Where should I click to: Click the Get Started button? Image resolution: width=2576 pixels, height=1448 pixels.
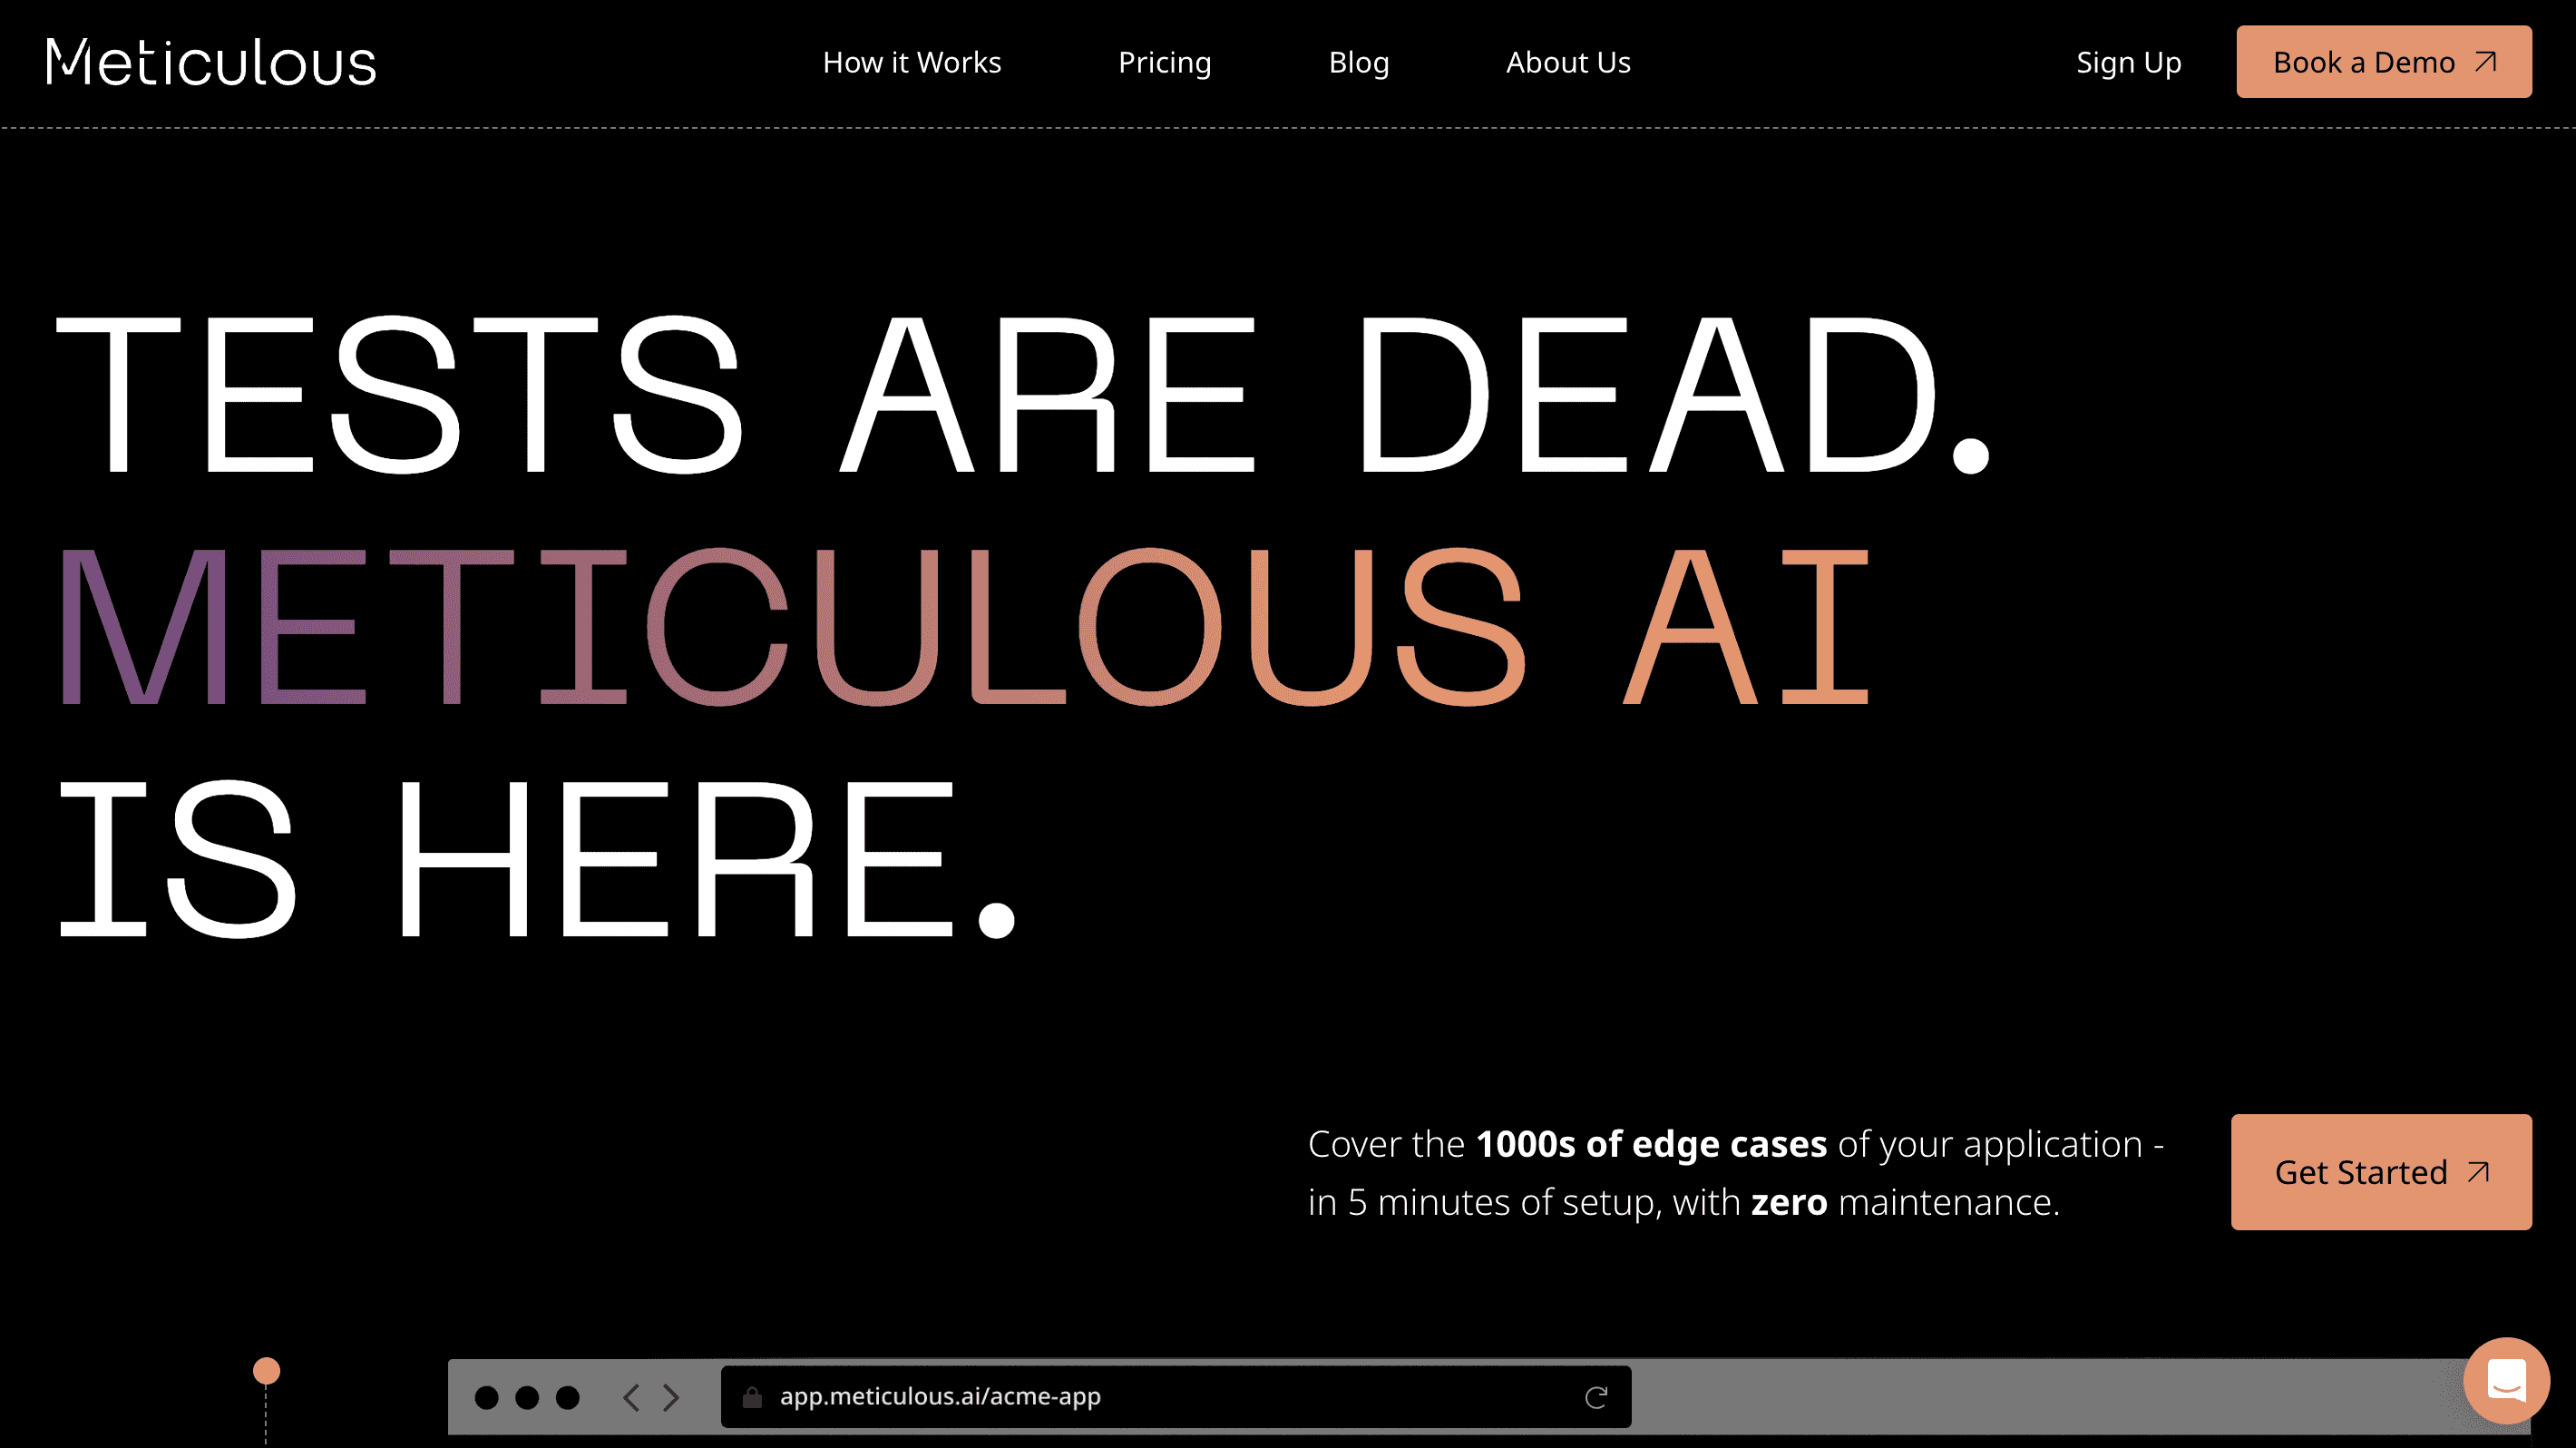(x=2381, y=1172)
